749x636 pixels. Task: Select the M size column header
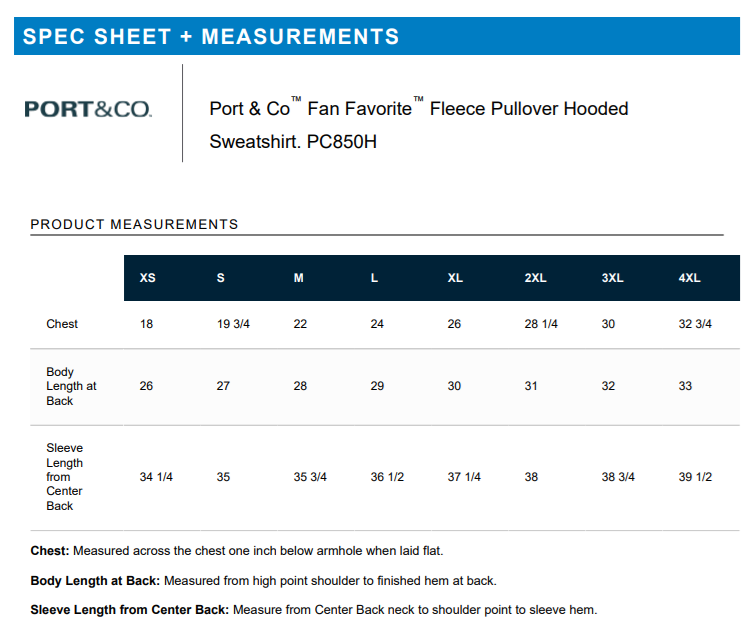click(x=298, y=278)
